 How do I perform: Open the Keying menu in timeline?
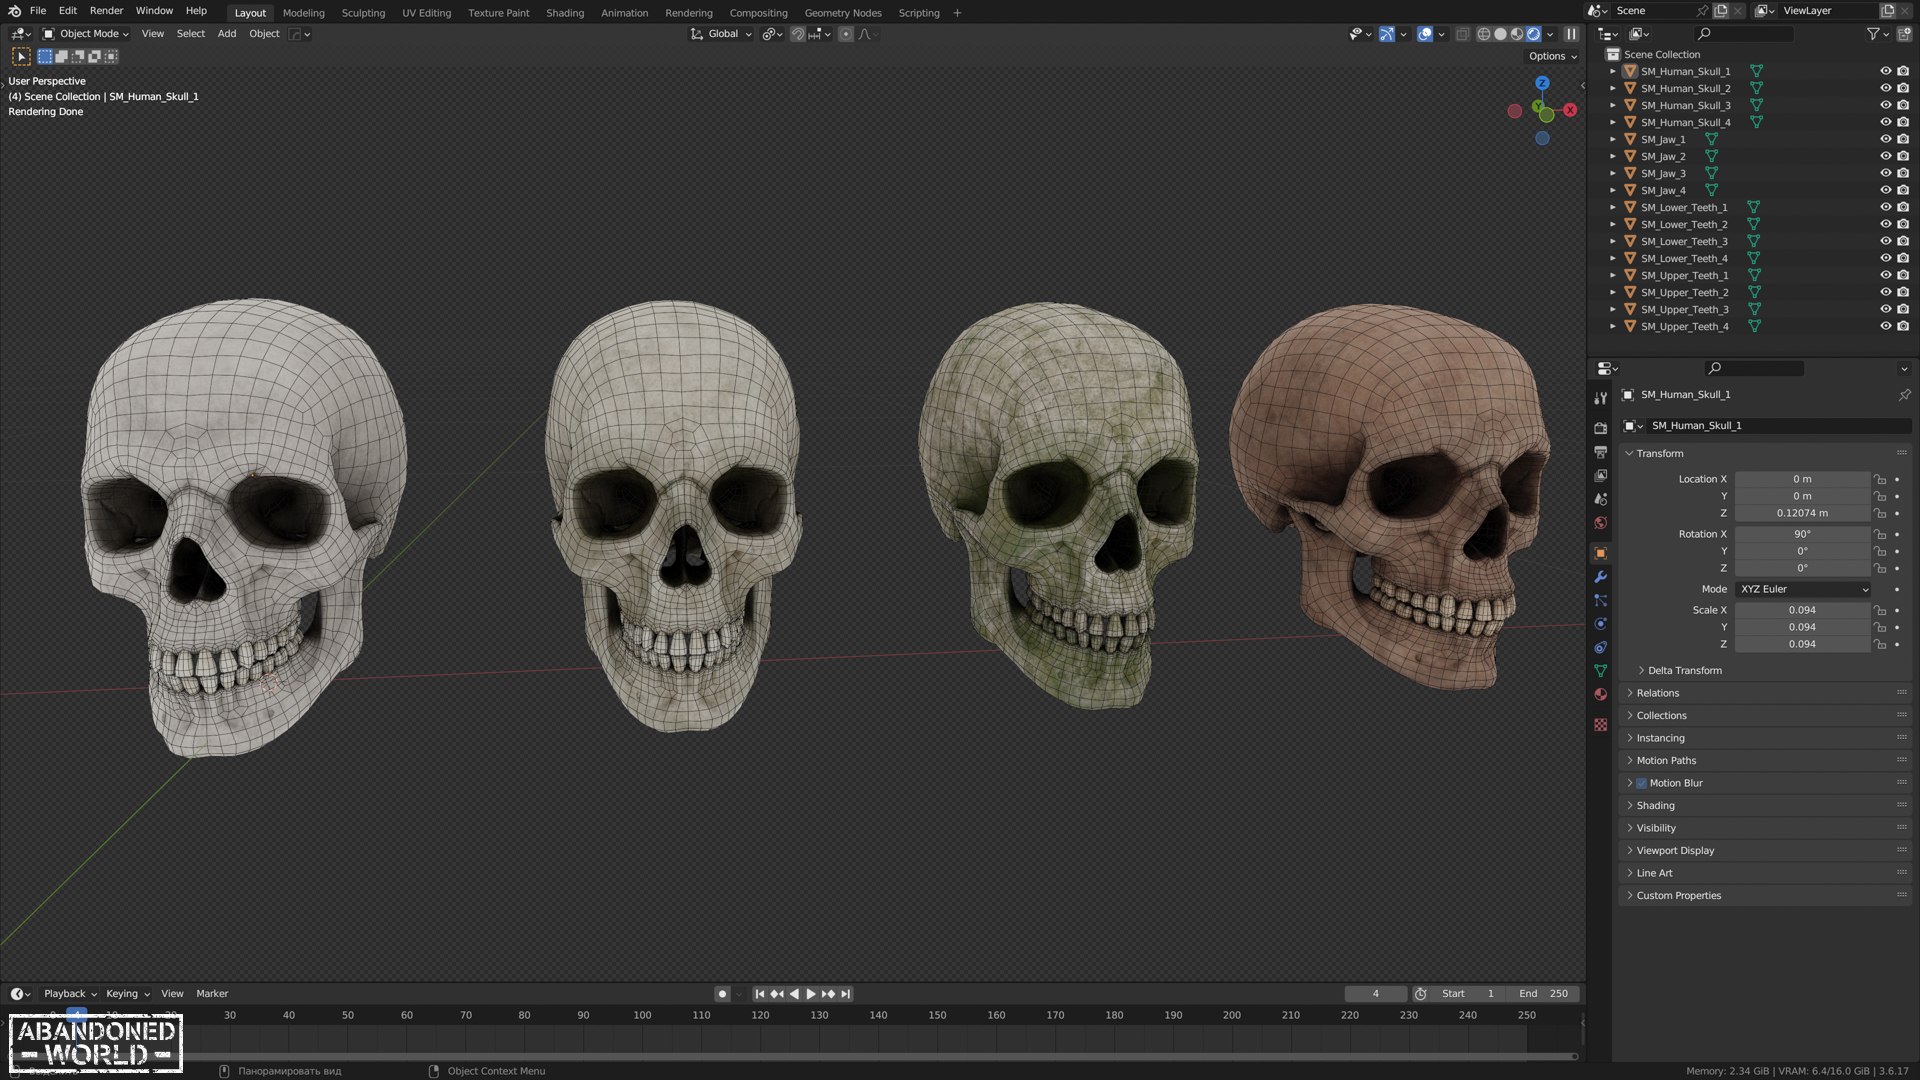[x=127, y=994]
